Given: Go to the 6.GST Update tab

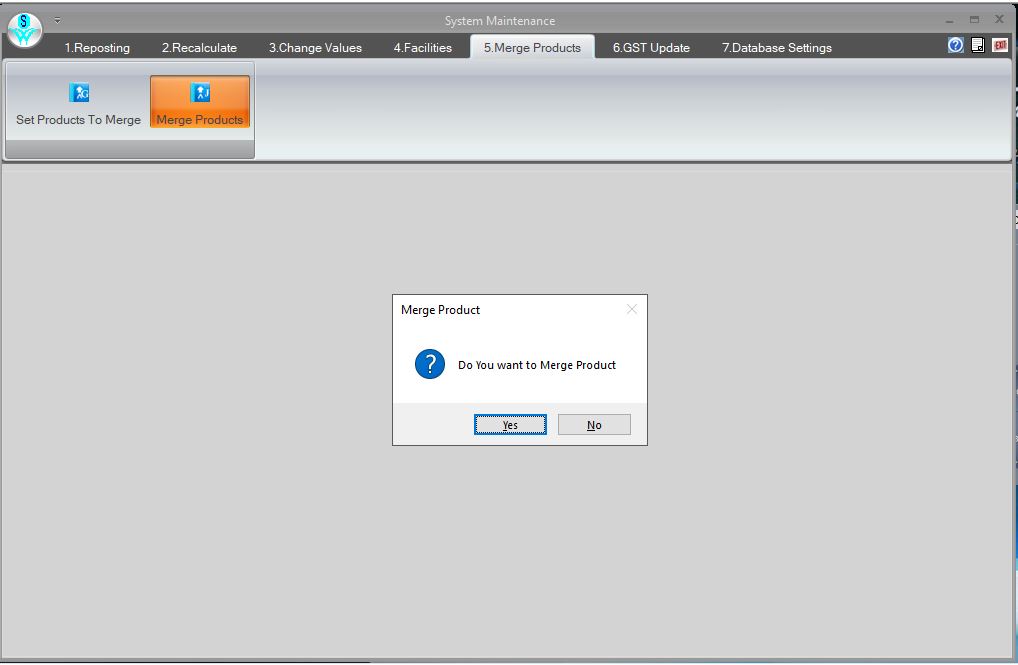Looking at the screenshot, I should [x=651, y=47].
